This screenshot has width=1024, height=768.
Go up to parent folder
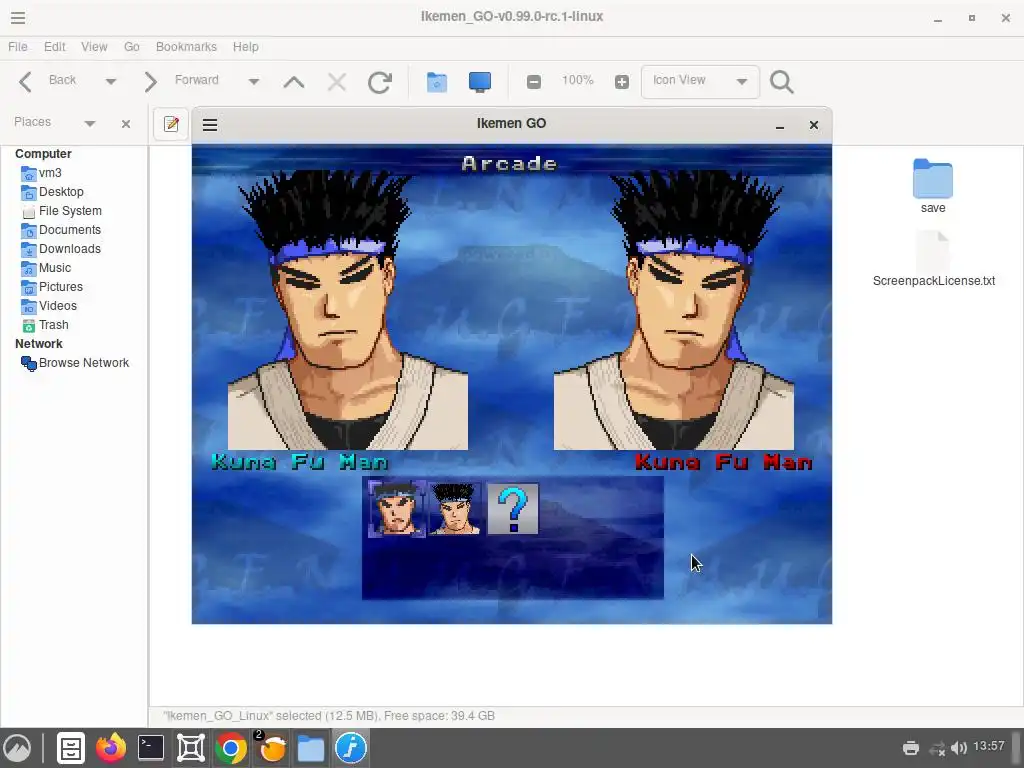[x=294, y=82]
